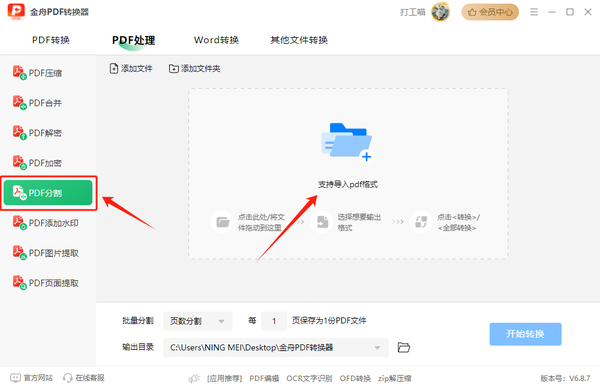Click the pages-per-file number field
This screenshot has width=600, height=390.
(x=274, y=321)
